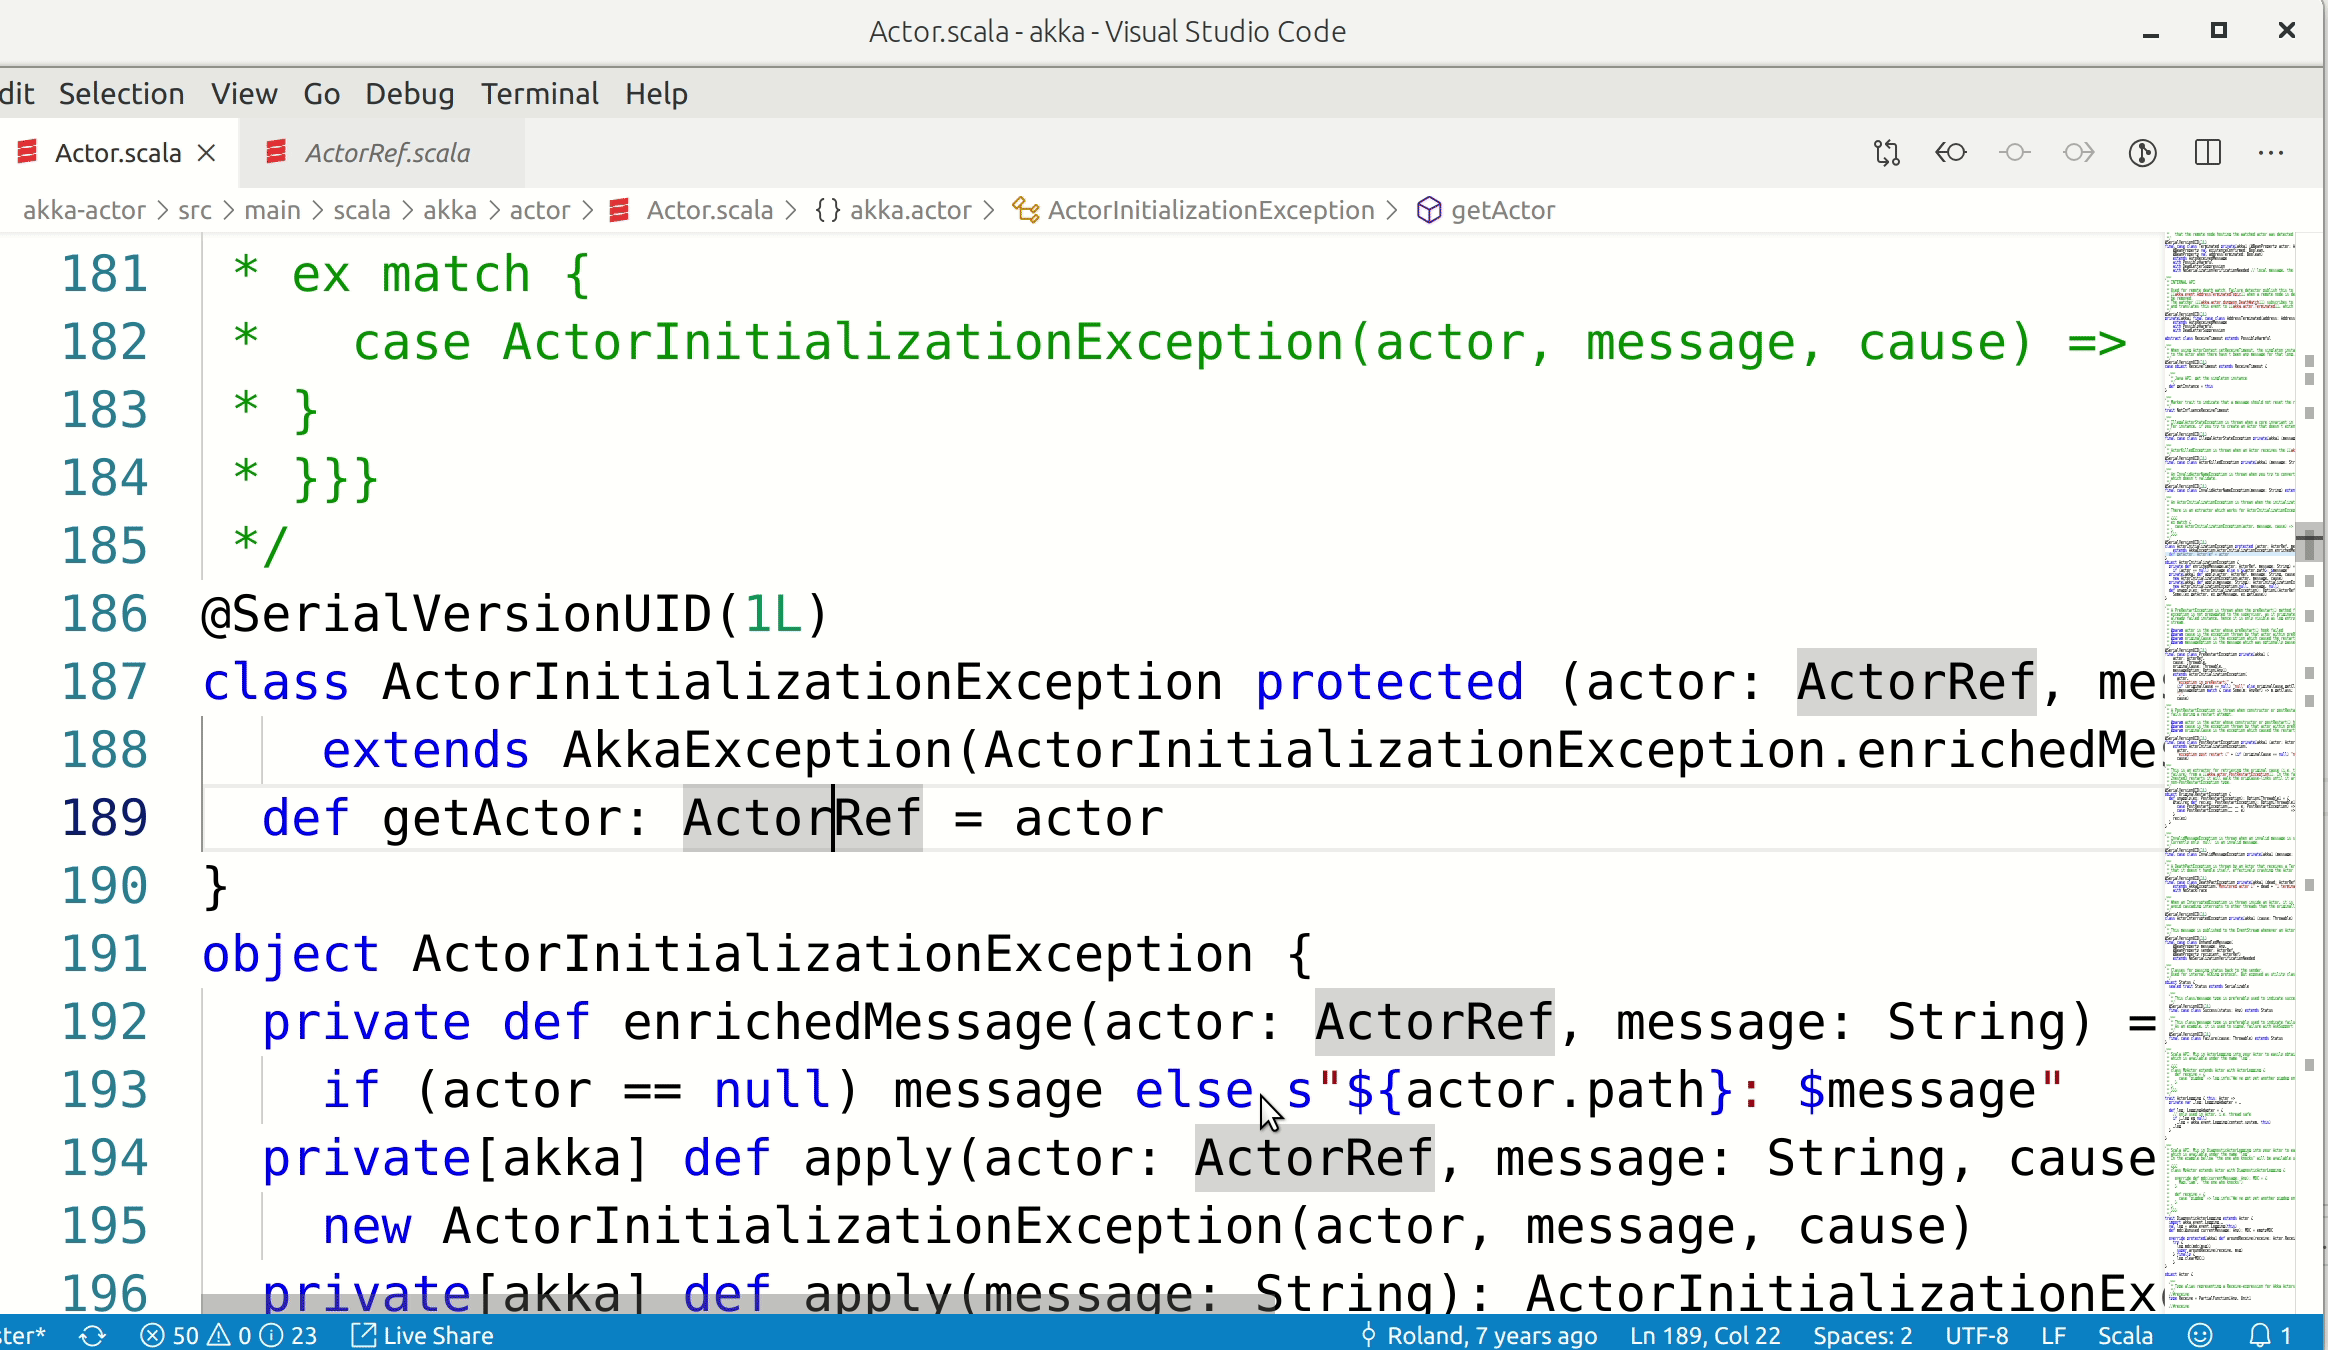Select the UTF-8 encoding indicator
Screen dimensions: 2328x1350
(x=1976, y=1336)
